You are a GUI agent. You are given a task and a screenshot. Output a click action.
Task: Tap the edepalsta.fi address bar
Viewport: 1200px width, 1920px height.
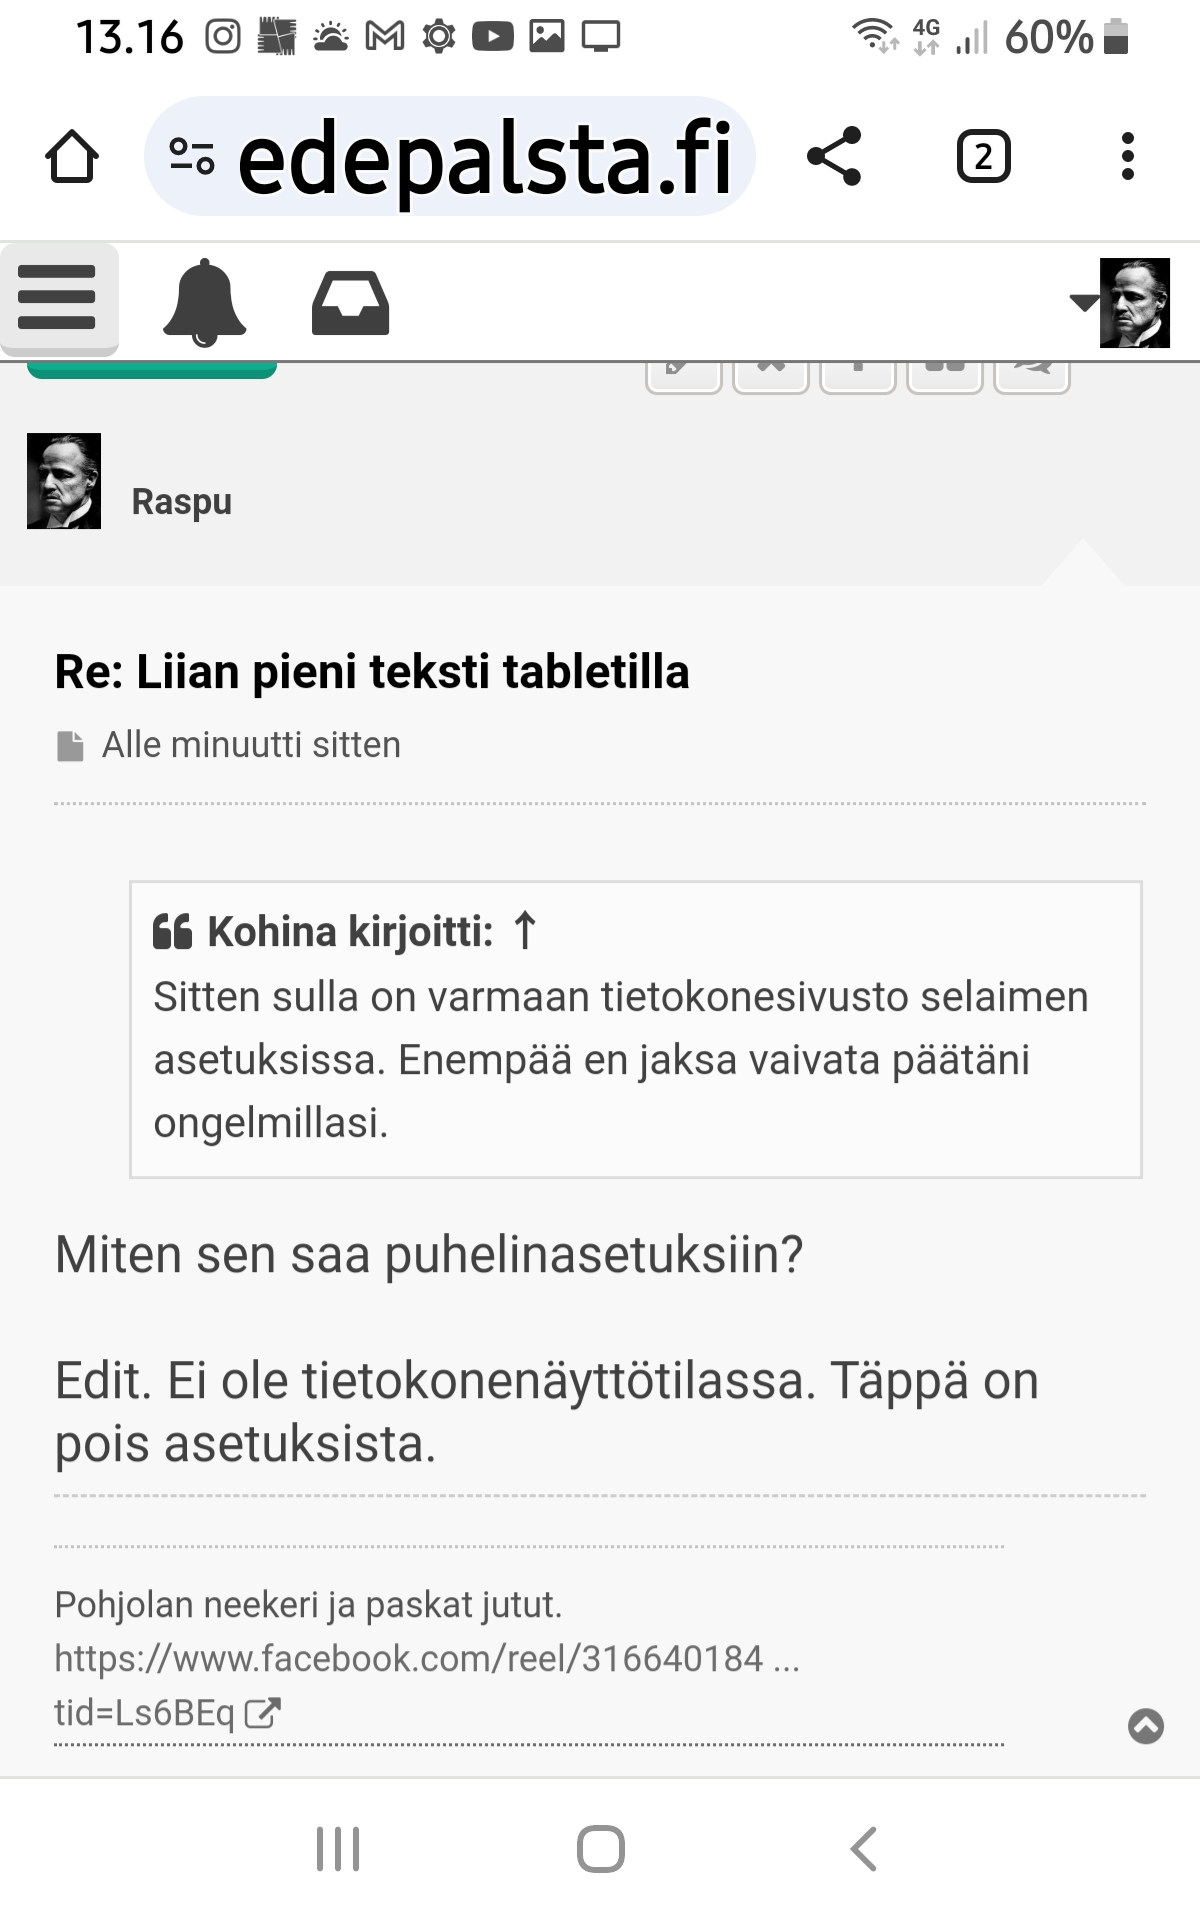pos(485,157)
